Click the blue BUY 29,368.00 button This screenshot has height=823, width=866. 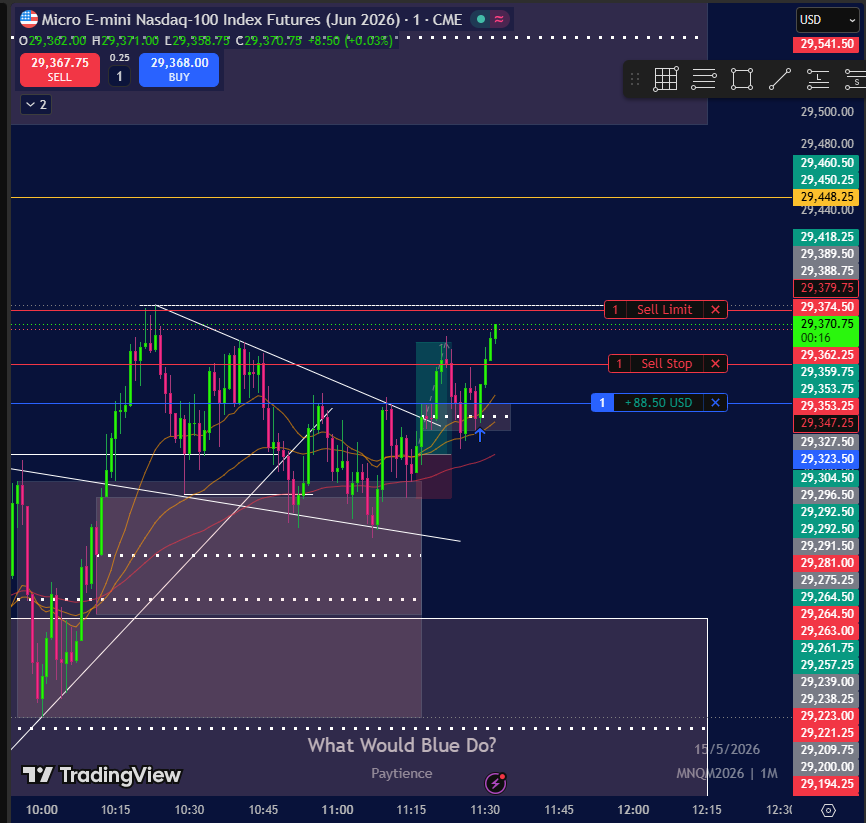coord(179,70)
